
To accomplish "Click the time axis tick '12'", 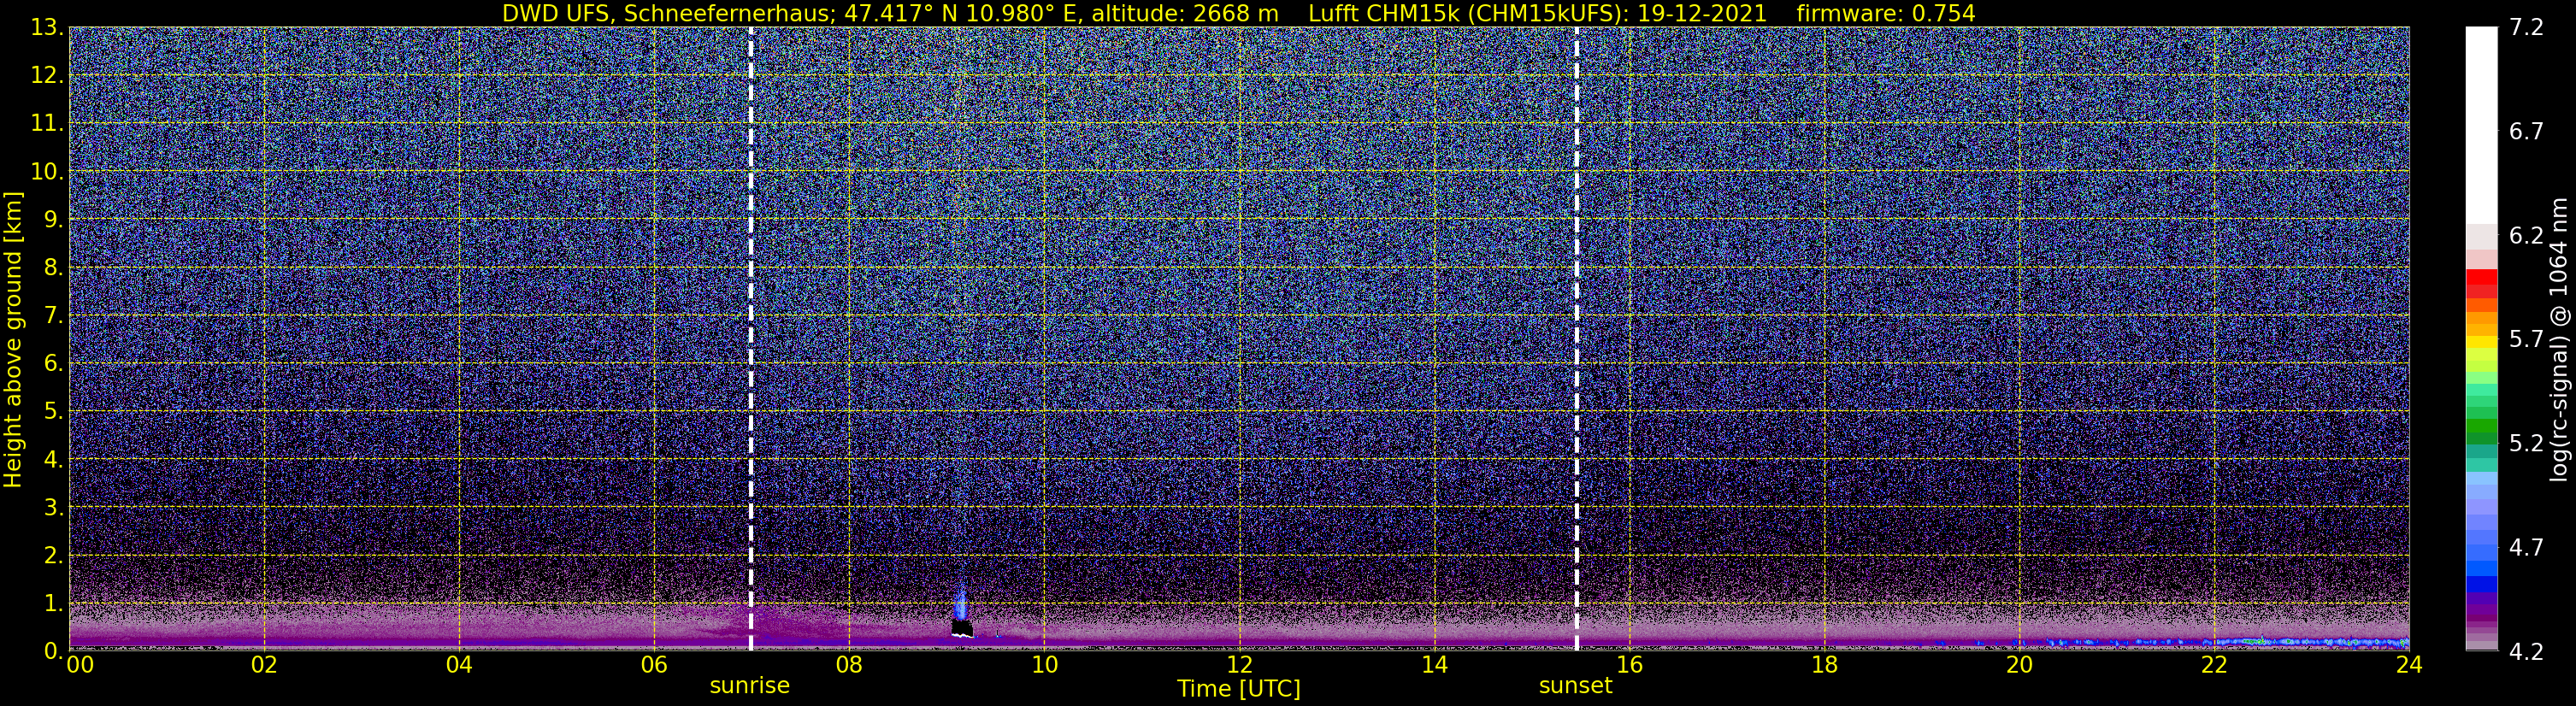I will coord(1239,666).
